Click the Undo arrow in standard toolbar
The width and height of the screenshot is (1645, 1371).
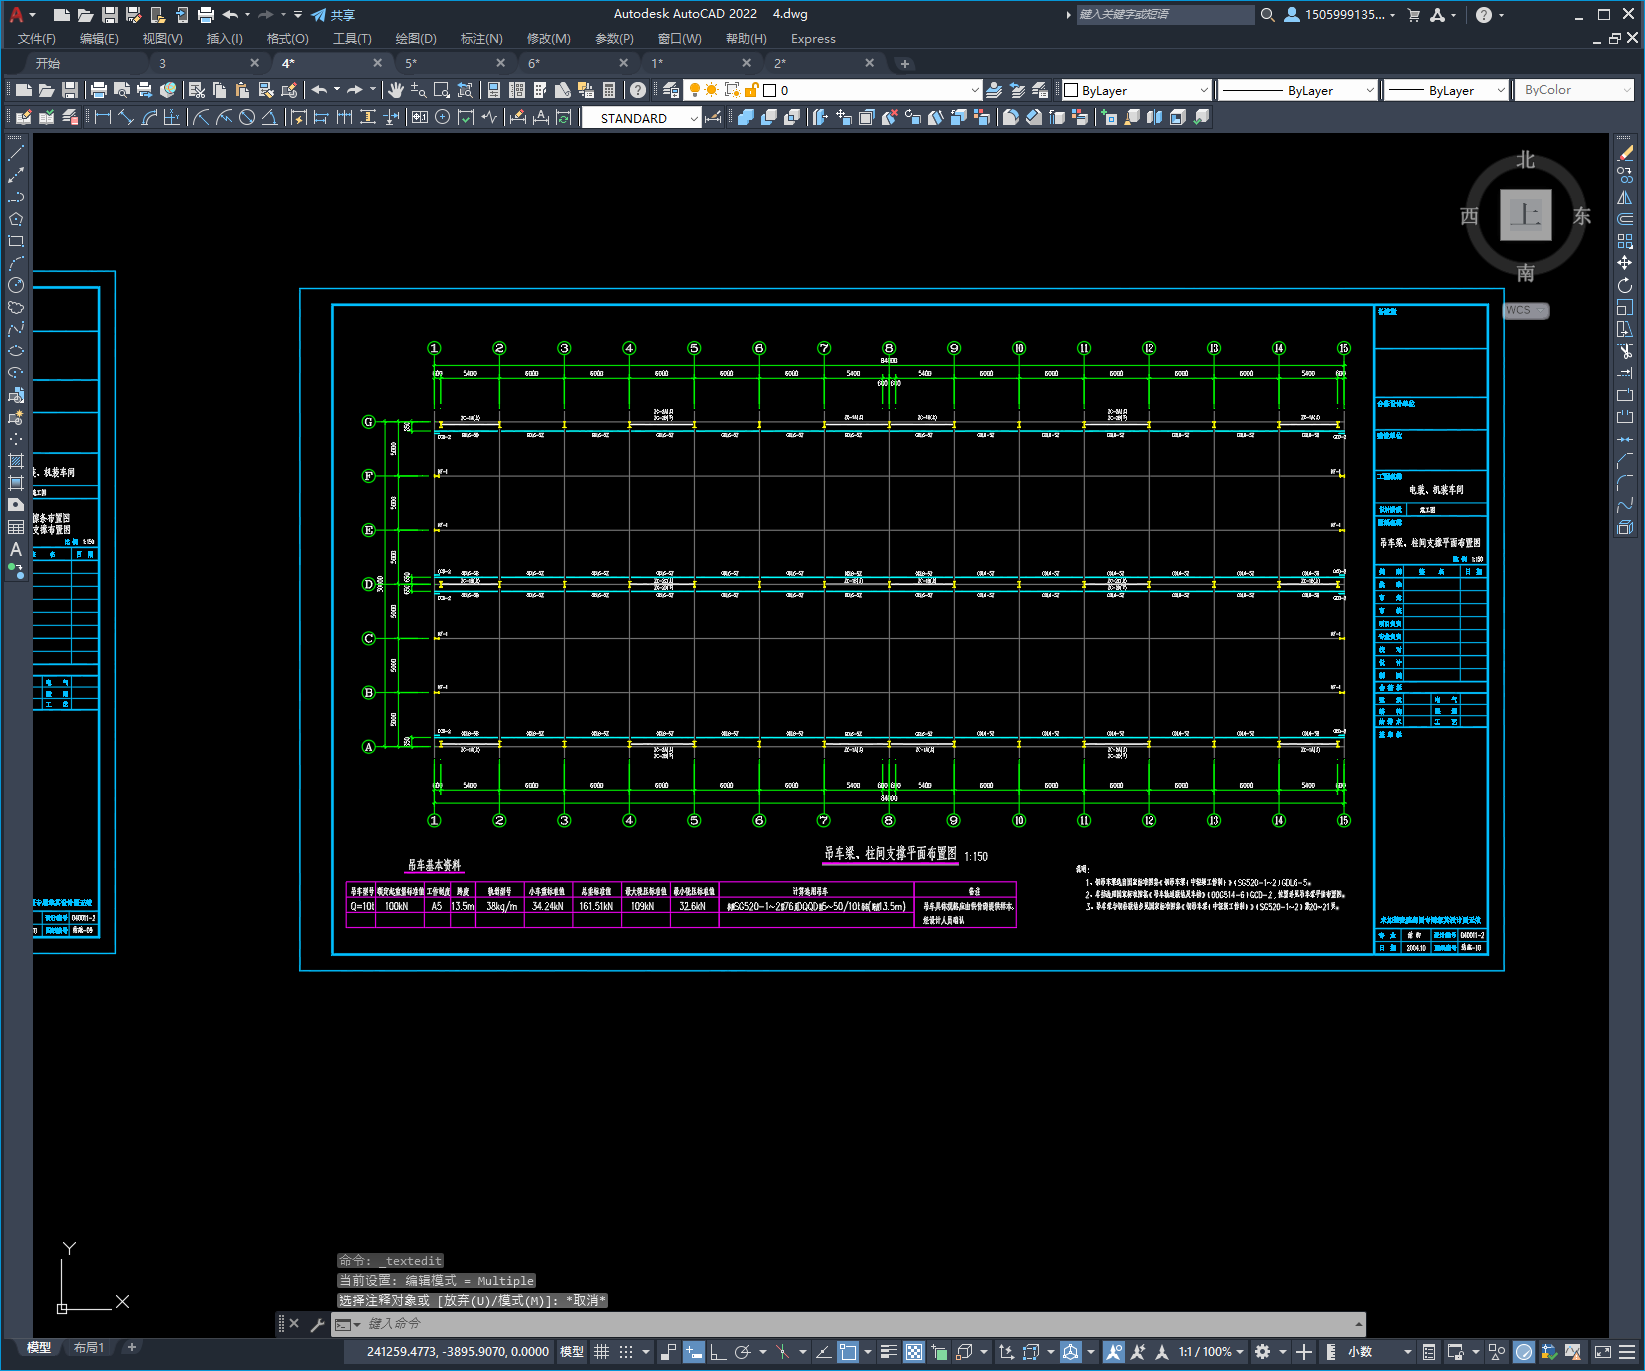click(319, 90)
